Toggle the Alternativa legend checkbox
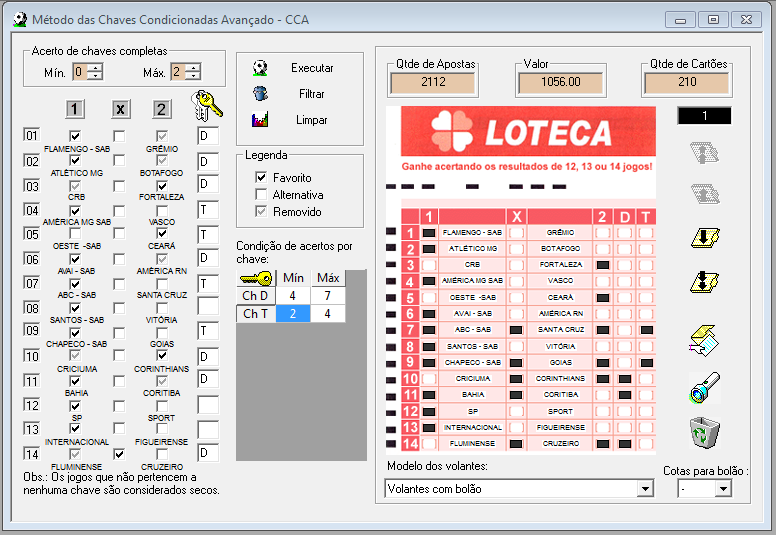776x535 pixels. (x=261, y=194)
